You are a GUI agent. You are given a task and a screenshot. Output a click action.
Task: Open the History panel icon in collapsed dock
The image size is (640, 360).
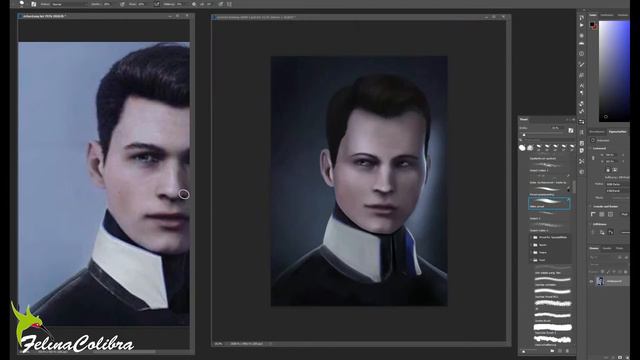tap(582, 18)
